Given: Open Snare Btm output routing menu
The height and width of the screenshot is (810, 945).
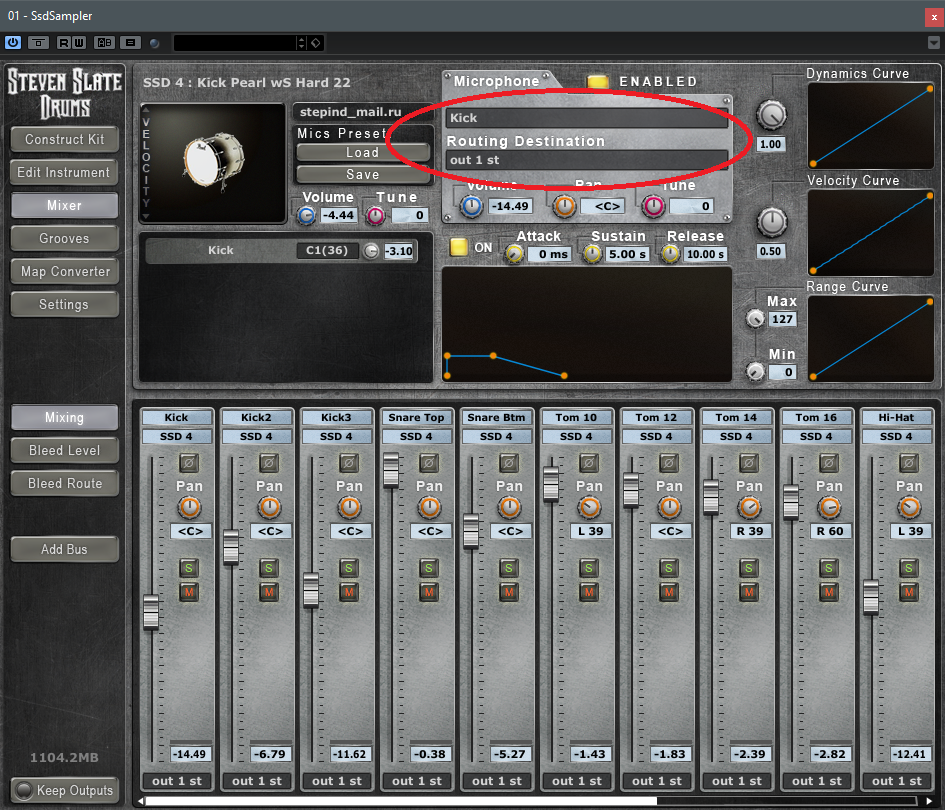Looking at the screenshot, I should point(497,780).
